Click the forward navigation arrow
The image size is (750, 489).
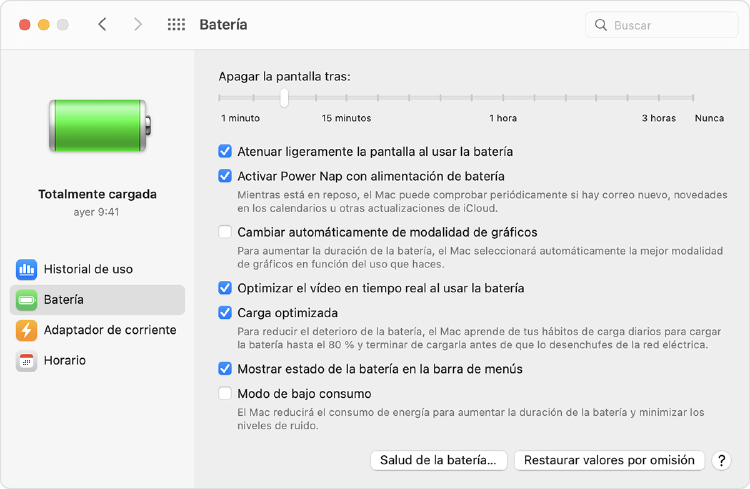tap(138, 24)
